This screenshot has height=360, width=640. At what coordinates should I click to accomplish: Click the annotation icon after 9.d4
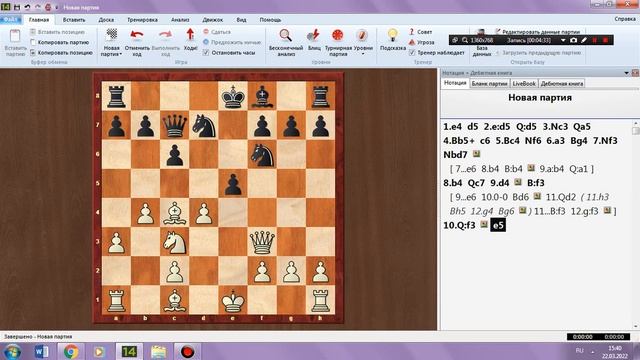518,182
